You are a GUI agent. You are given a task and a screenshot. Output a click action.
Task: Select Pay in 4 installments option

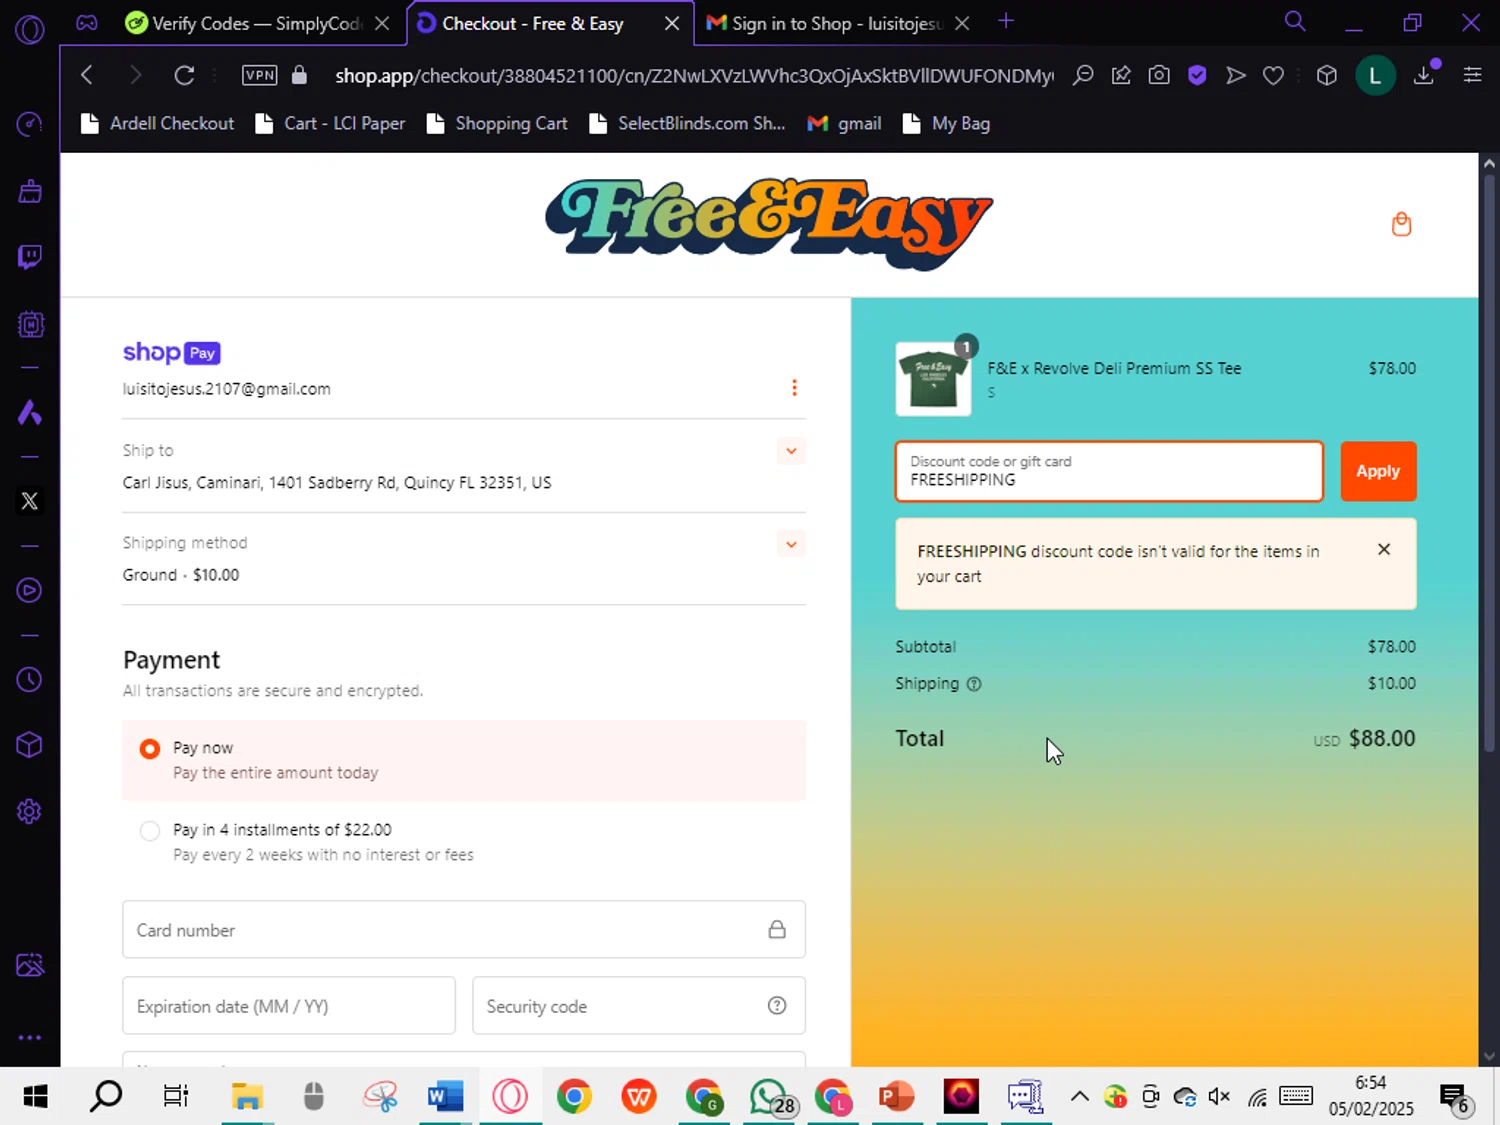pos(150,830)
